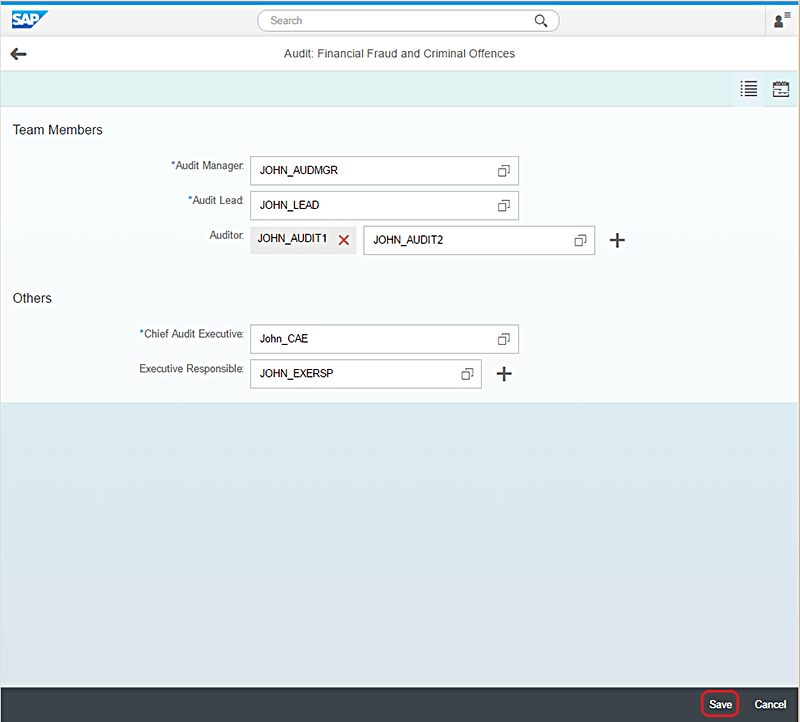Click the search magnifier icon
Viewport: 800px width, 722px height.
[541, 20]
